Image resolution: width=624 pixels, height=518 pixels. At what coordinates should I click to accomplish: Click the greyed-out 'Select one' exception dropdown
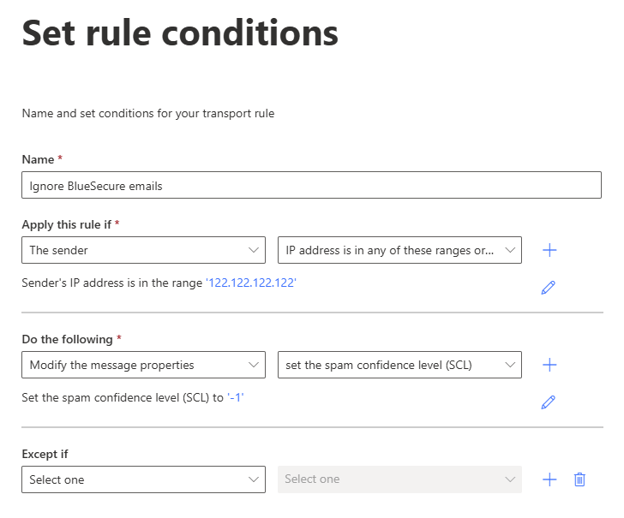pos(400,479)
